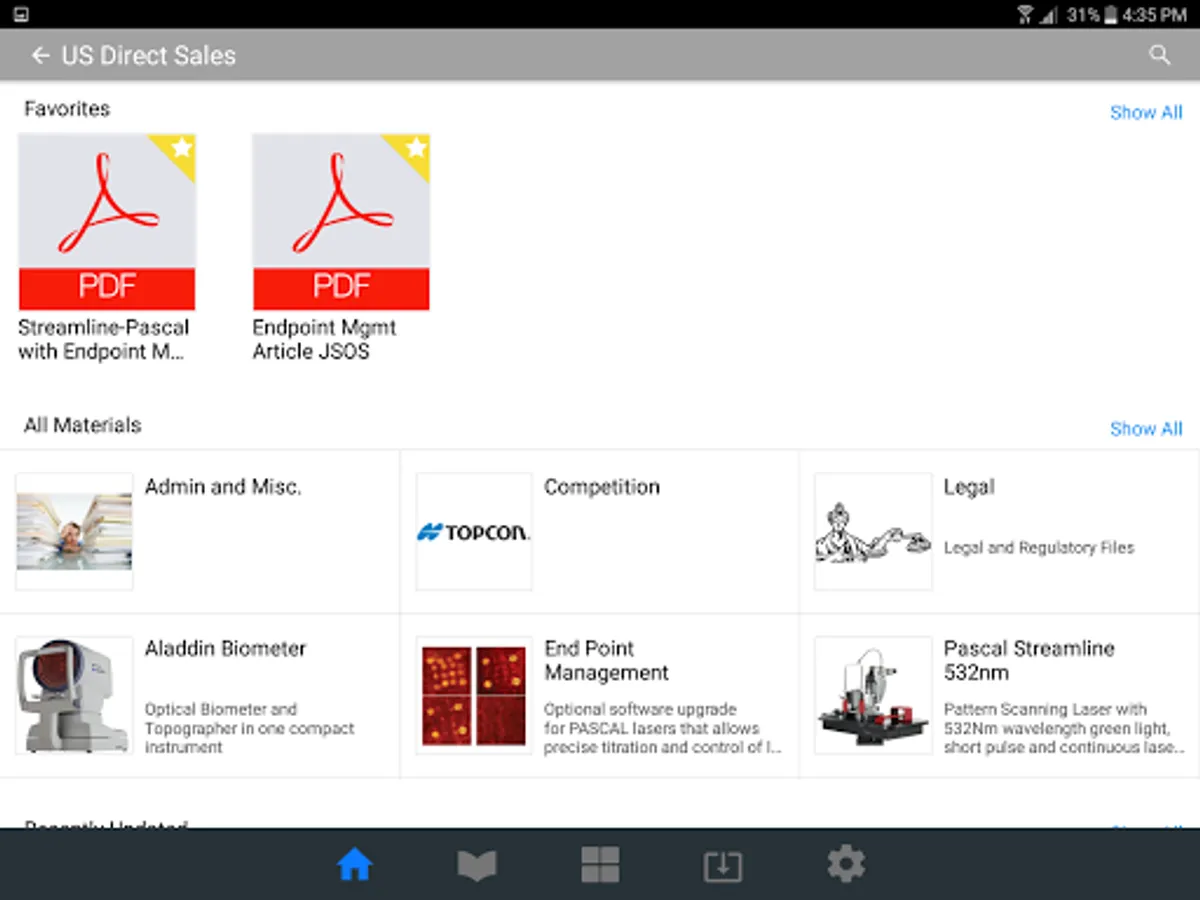Open Legal folder title

(x=969, y=487)
